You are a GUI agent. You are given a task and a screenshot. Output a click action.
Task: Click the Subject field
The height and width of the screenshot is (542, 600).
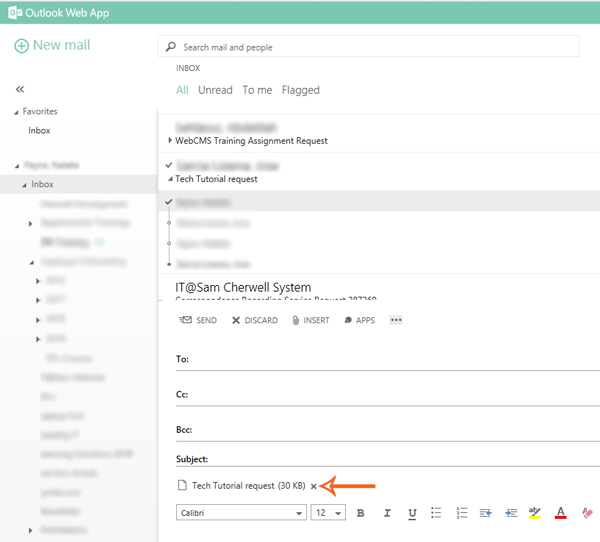(x=388, y=459)
